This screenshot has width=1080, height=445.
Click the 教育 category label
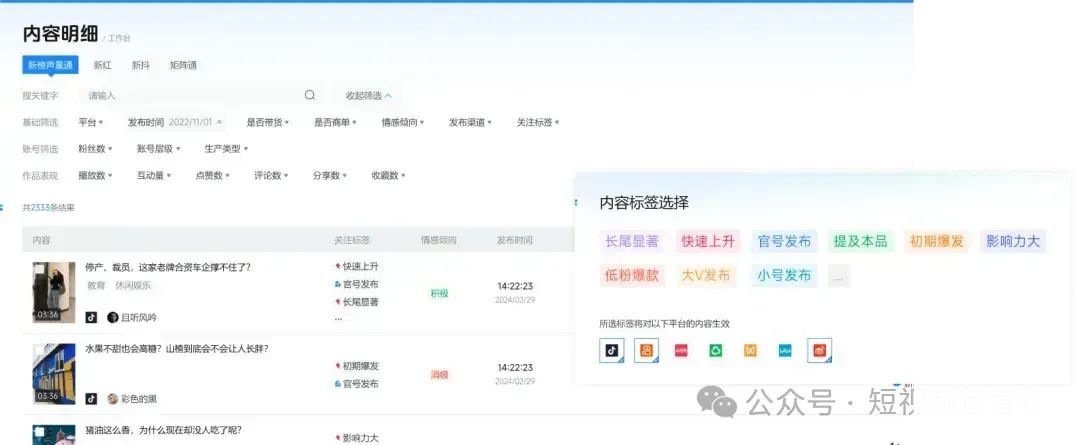pyautogui.click(x=96, y=285)
